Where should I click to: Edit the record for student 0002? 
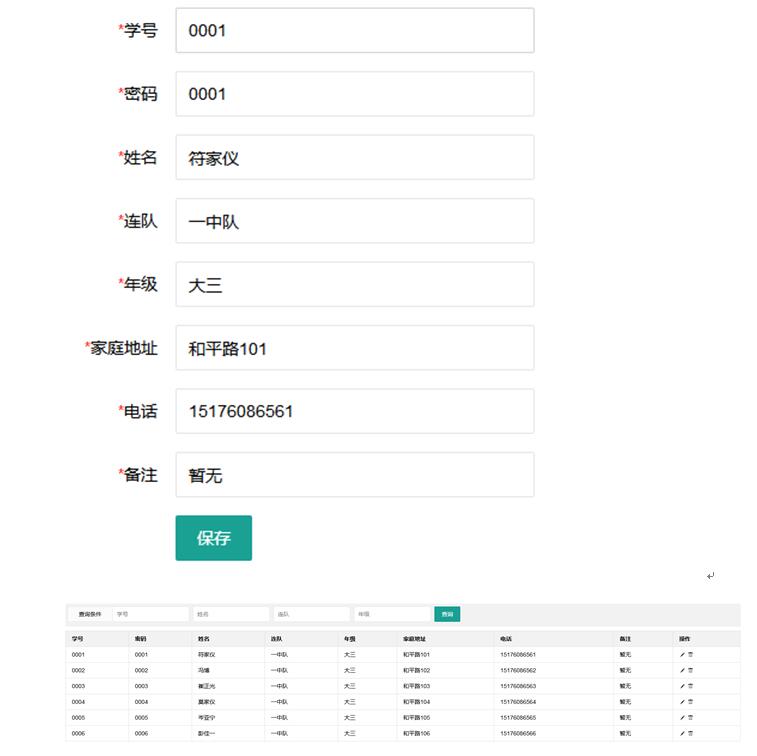tap(682, 670)
